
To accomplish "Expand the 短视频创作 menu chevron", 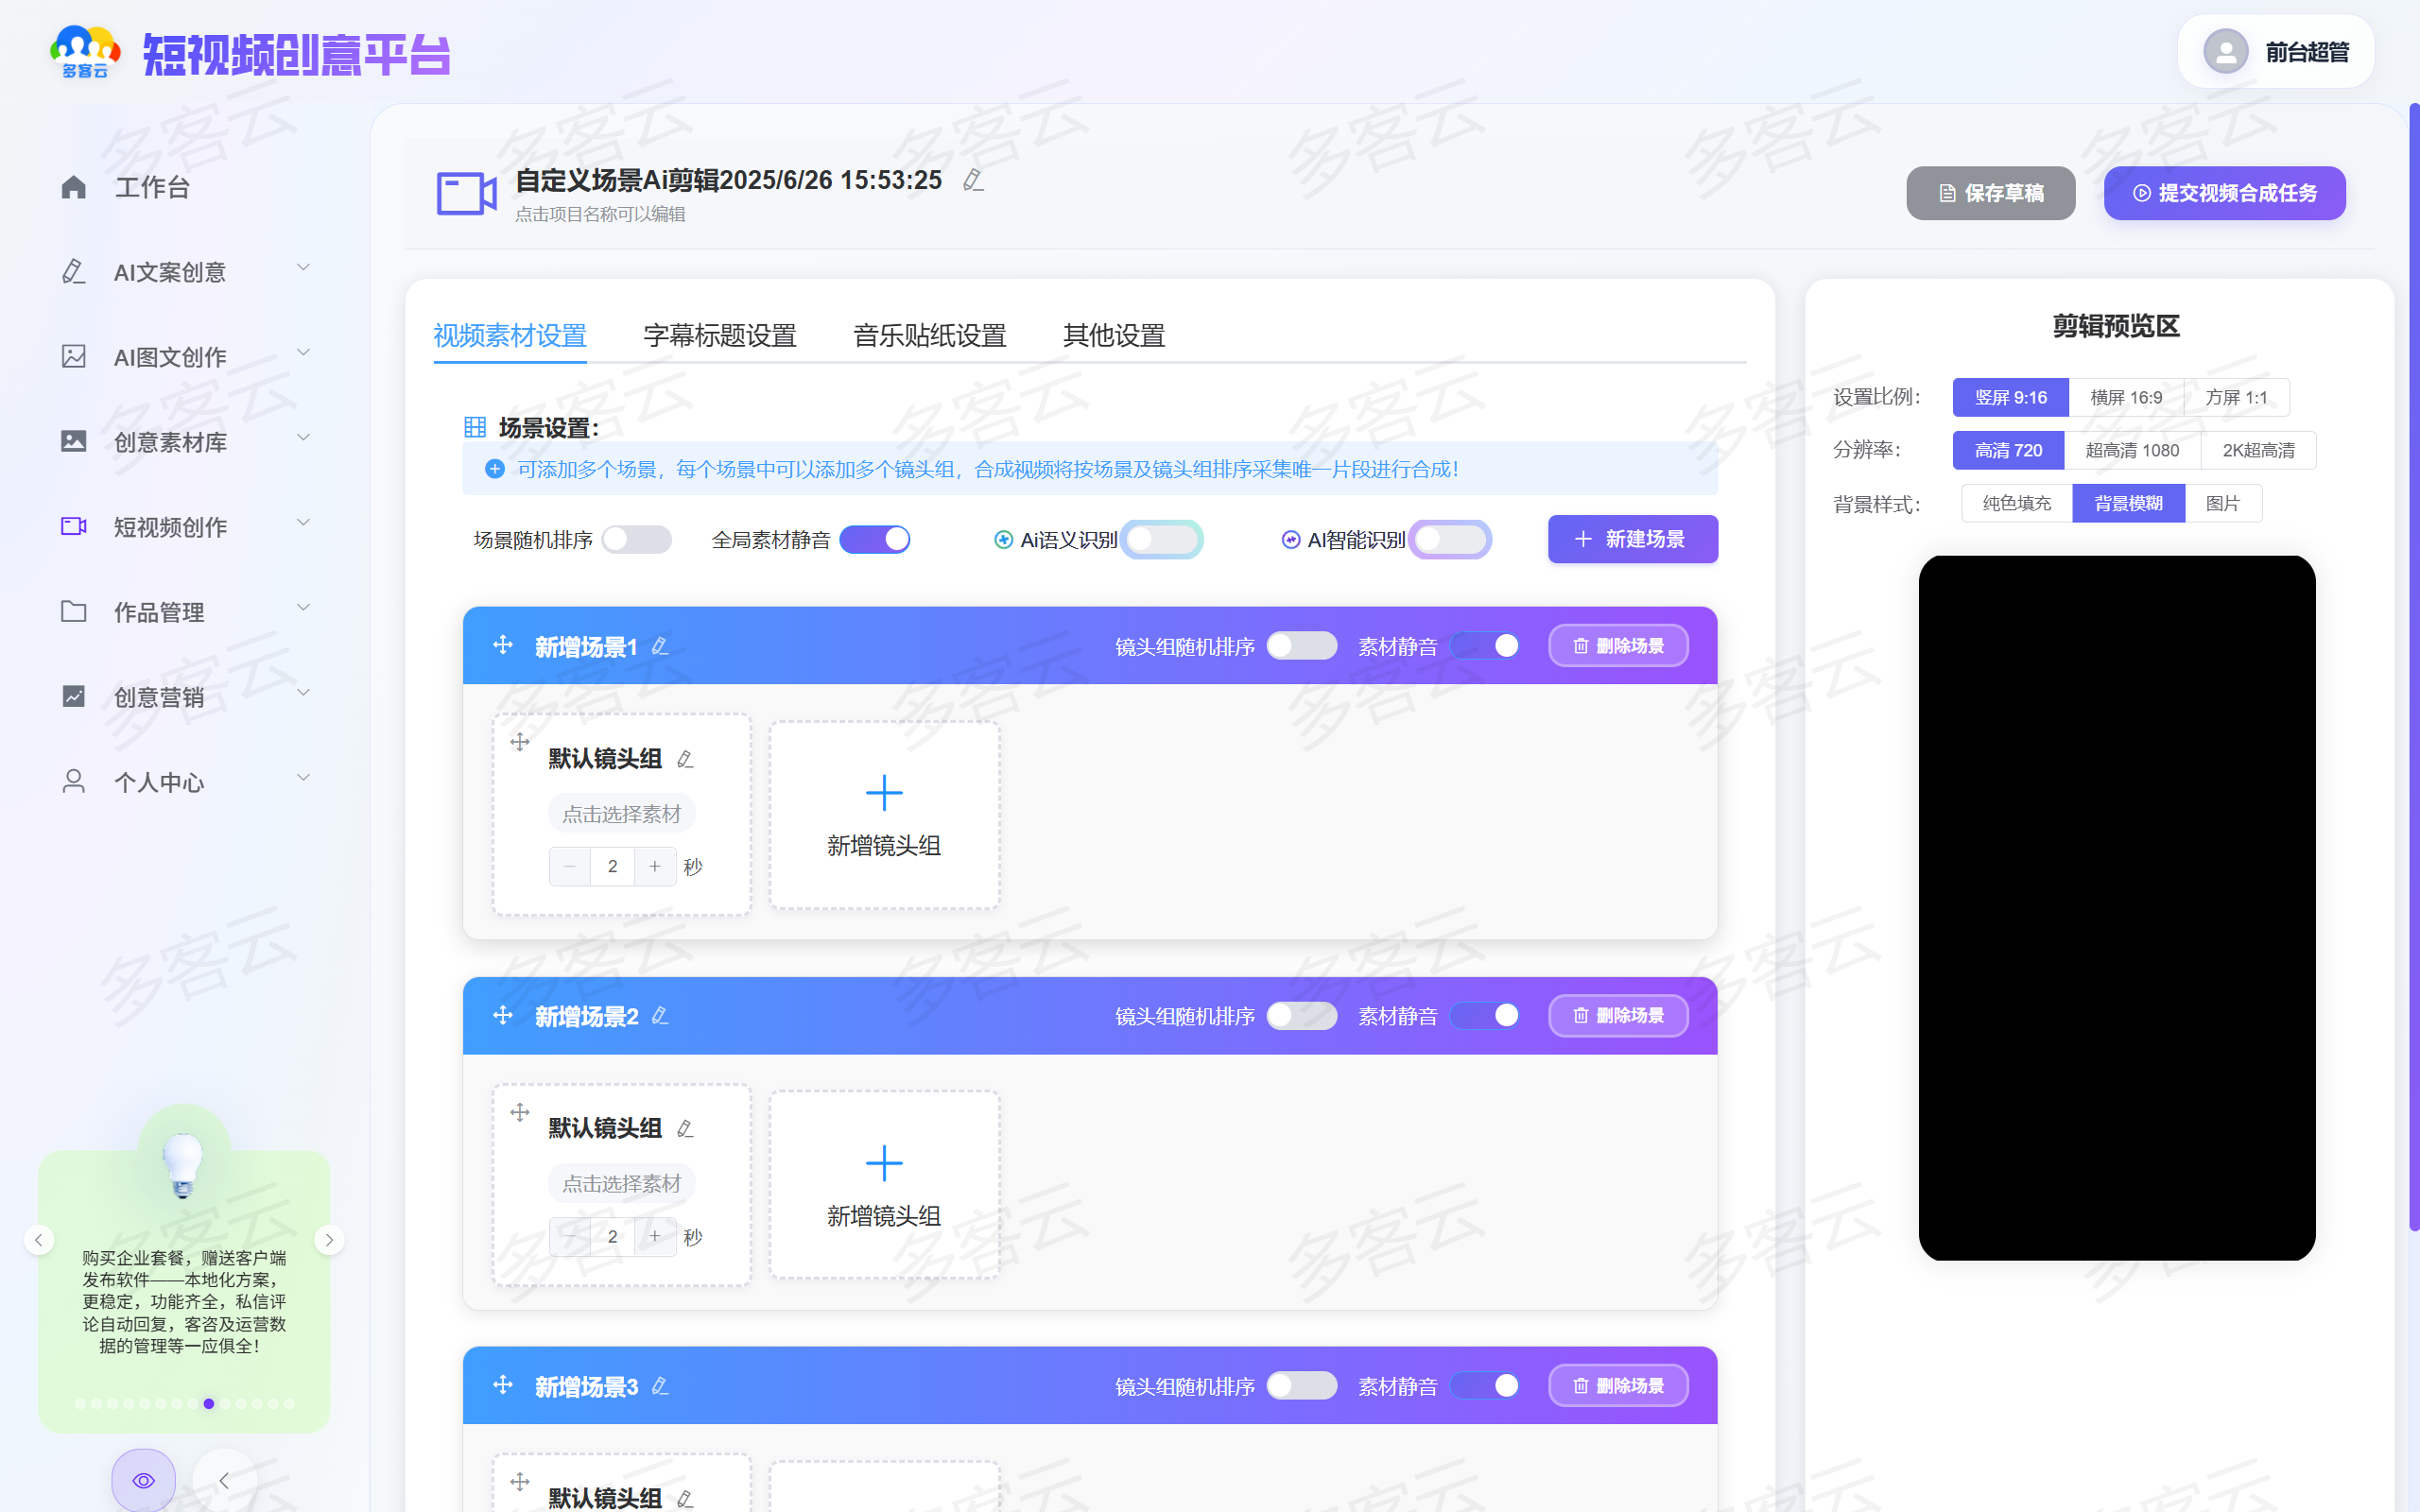I will pyautogui.click(x=303, y=523).
